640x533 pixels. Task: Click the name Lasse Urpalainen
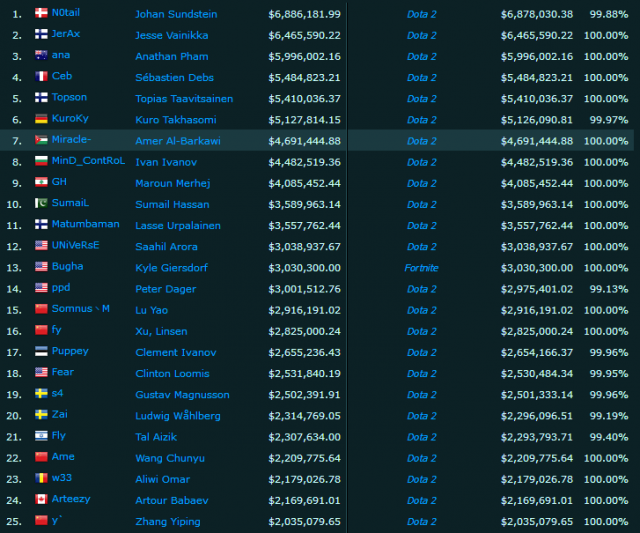(x=179, y=225)
